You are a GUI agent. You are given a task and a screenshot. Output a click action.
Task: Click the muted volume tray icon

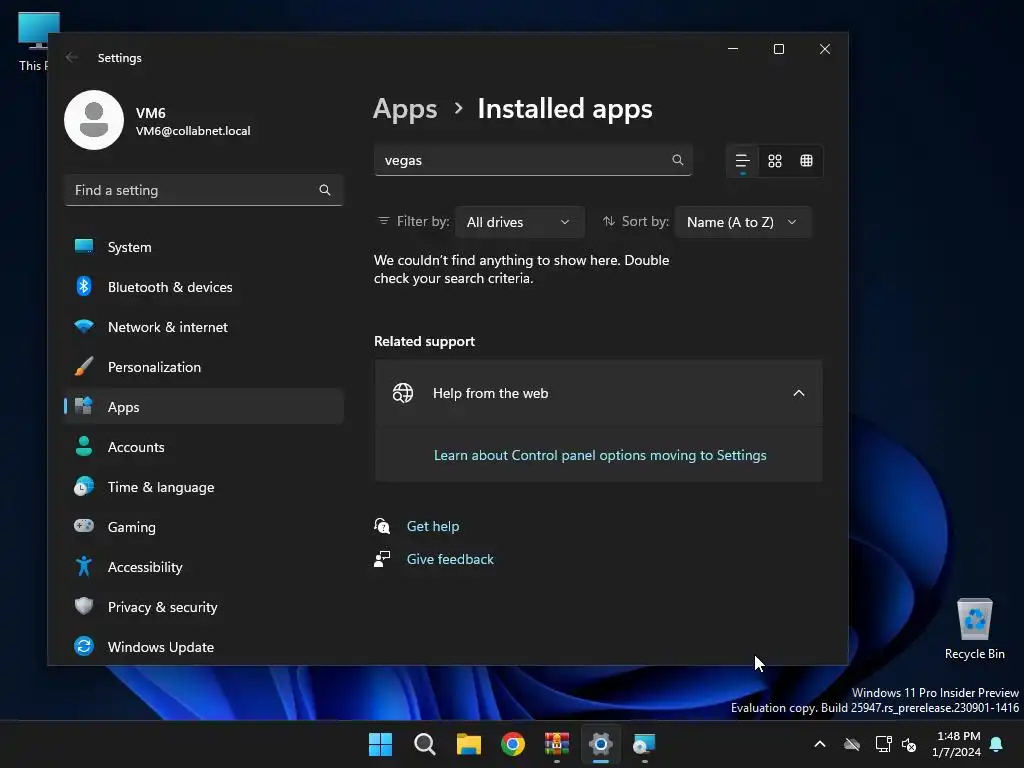tap(908, 744)
